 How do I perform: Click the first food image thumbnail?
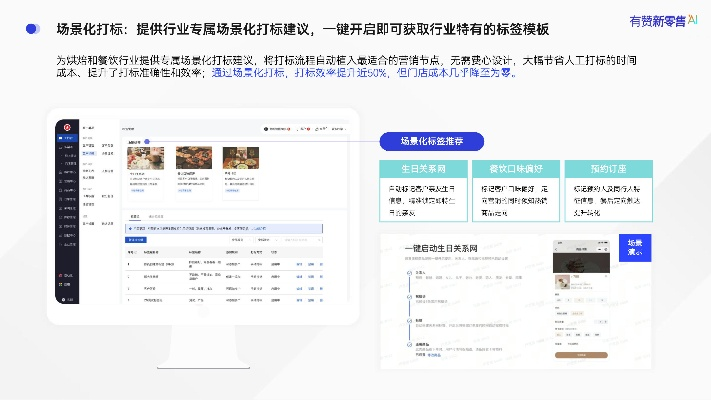(x=142, y=157)
